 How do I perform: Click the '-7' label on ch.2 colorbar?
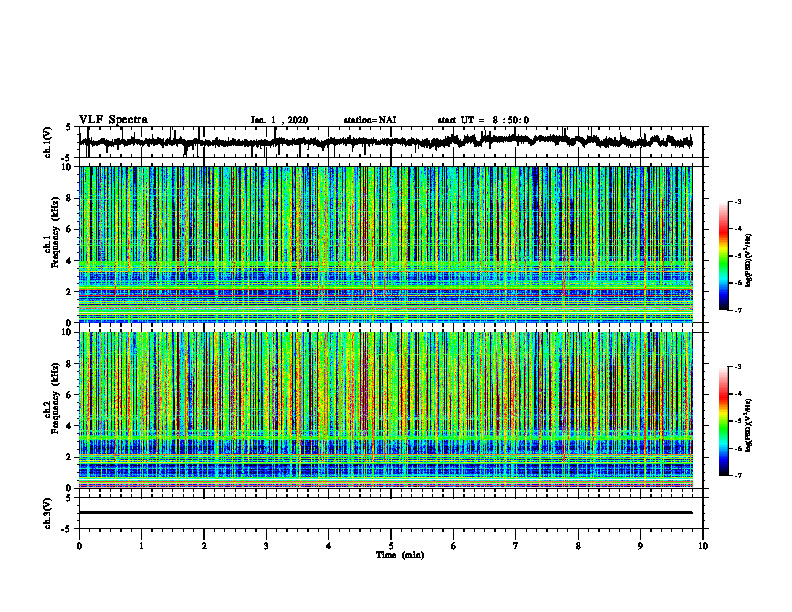738,476
